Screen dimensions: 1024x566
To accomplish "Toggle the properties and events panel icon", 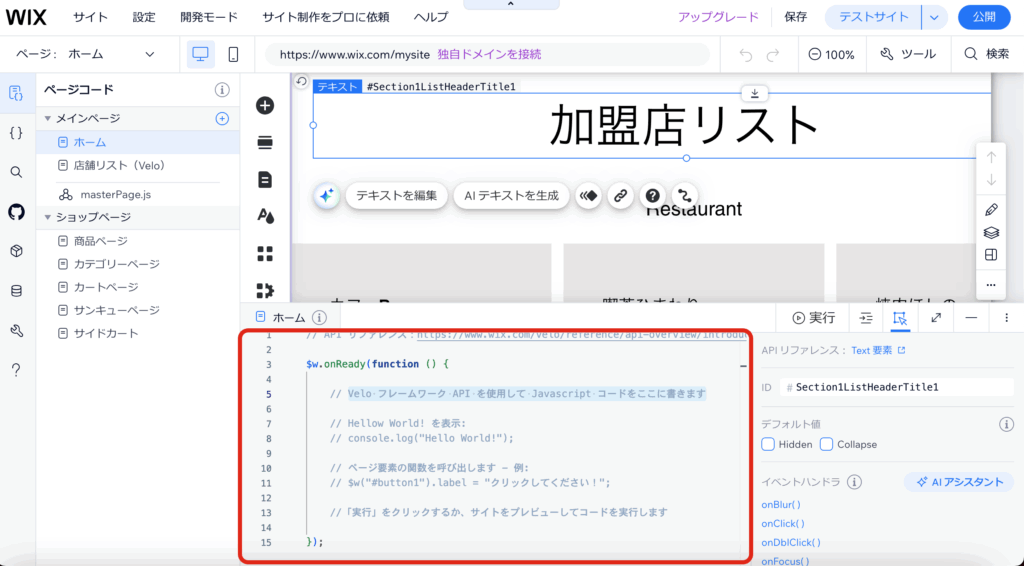I will [900, 318].
